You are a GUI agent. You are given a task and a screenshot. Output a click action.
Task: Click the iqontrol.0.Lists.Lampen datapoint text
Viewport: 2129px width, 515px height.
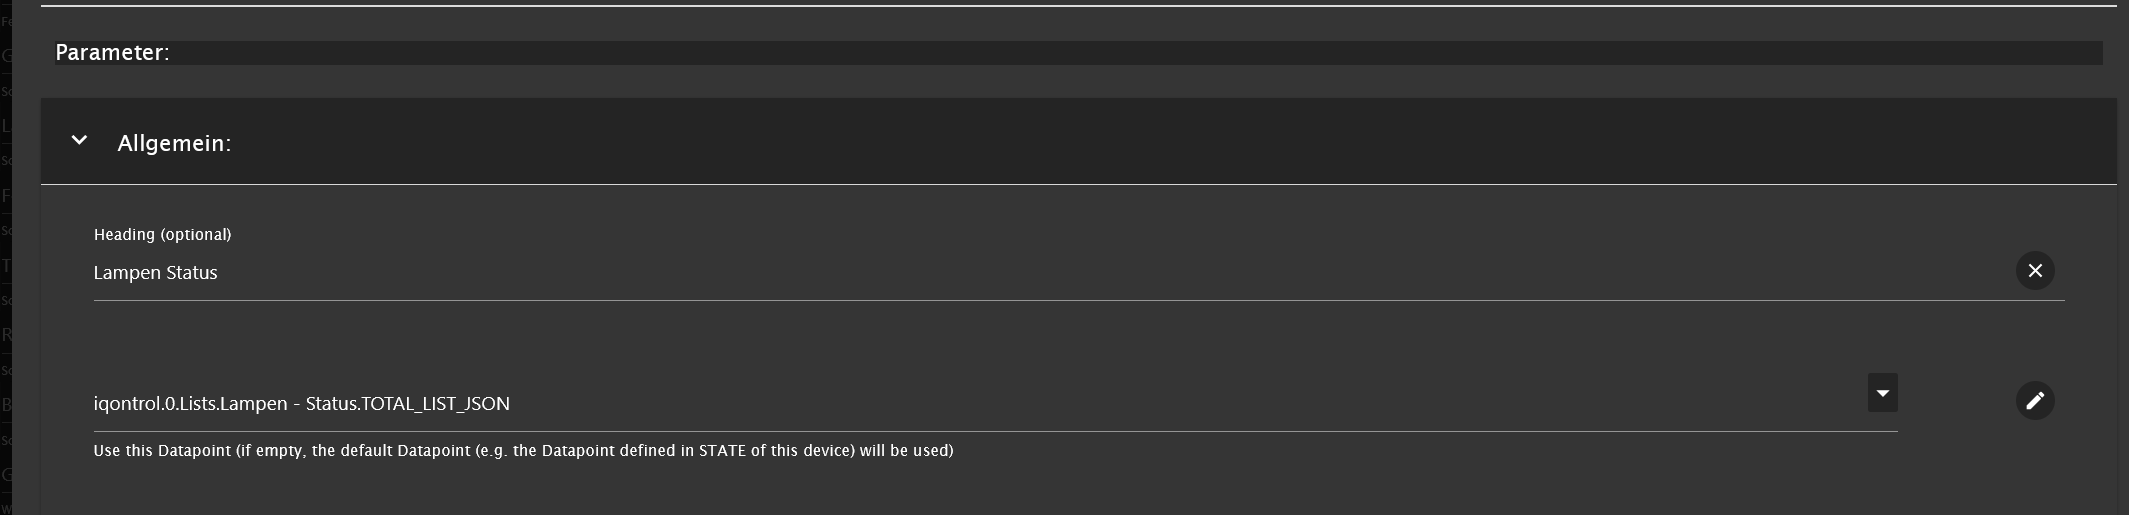point(301,404)
